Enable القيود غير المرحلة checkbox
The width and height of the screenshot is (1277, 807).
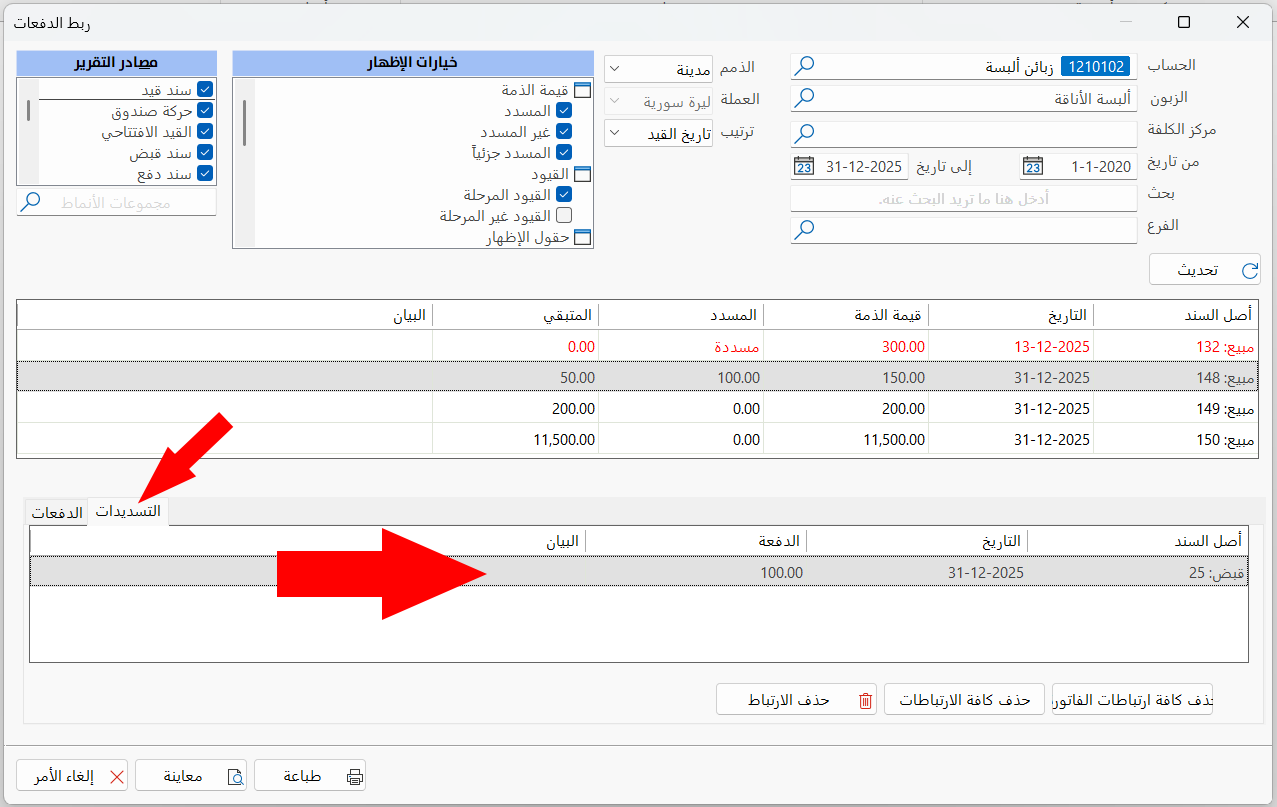tap(565, 213)
